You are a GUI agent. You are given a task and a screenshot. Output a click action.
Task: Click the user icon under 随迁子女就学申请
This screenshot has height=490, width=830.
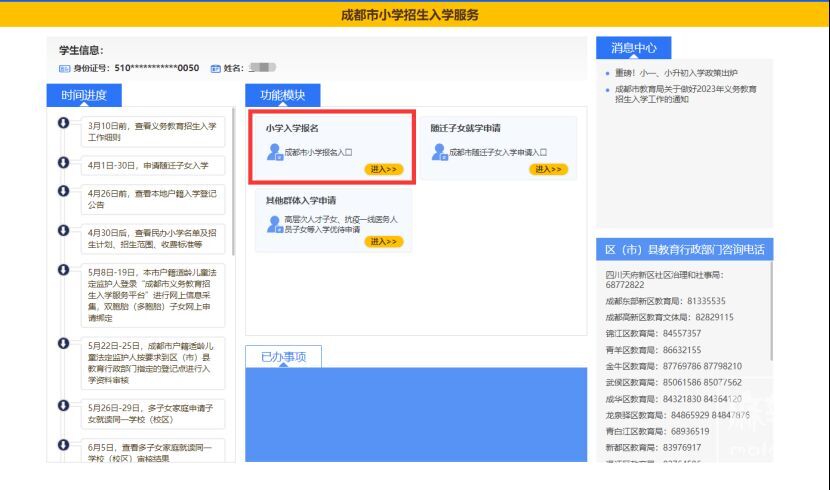click(439, 152)
